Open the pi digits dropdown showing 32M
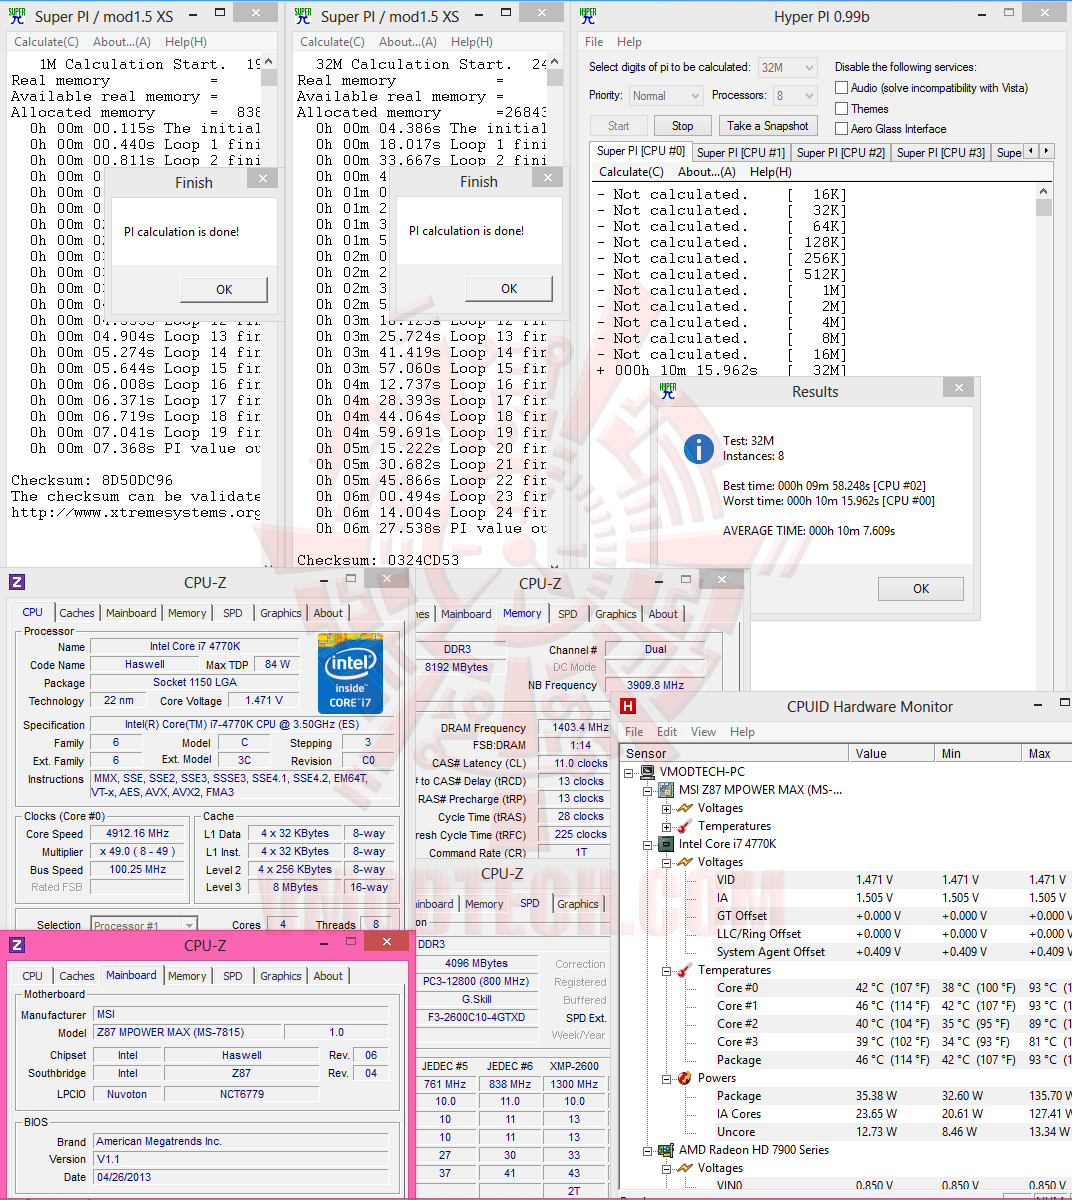 (788, 67)
